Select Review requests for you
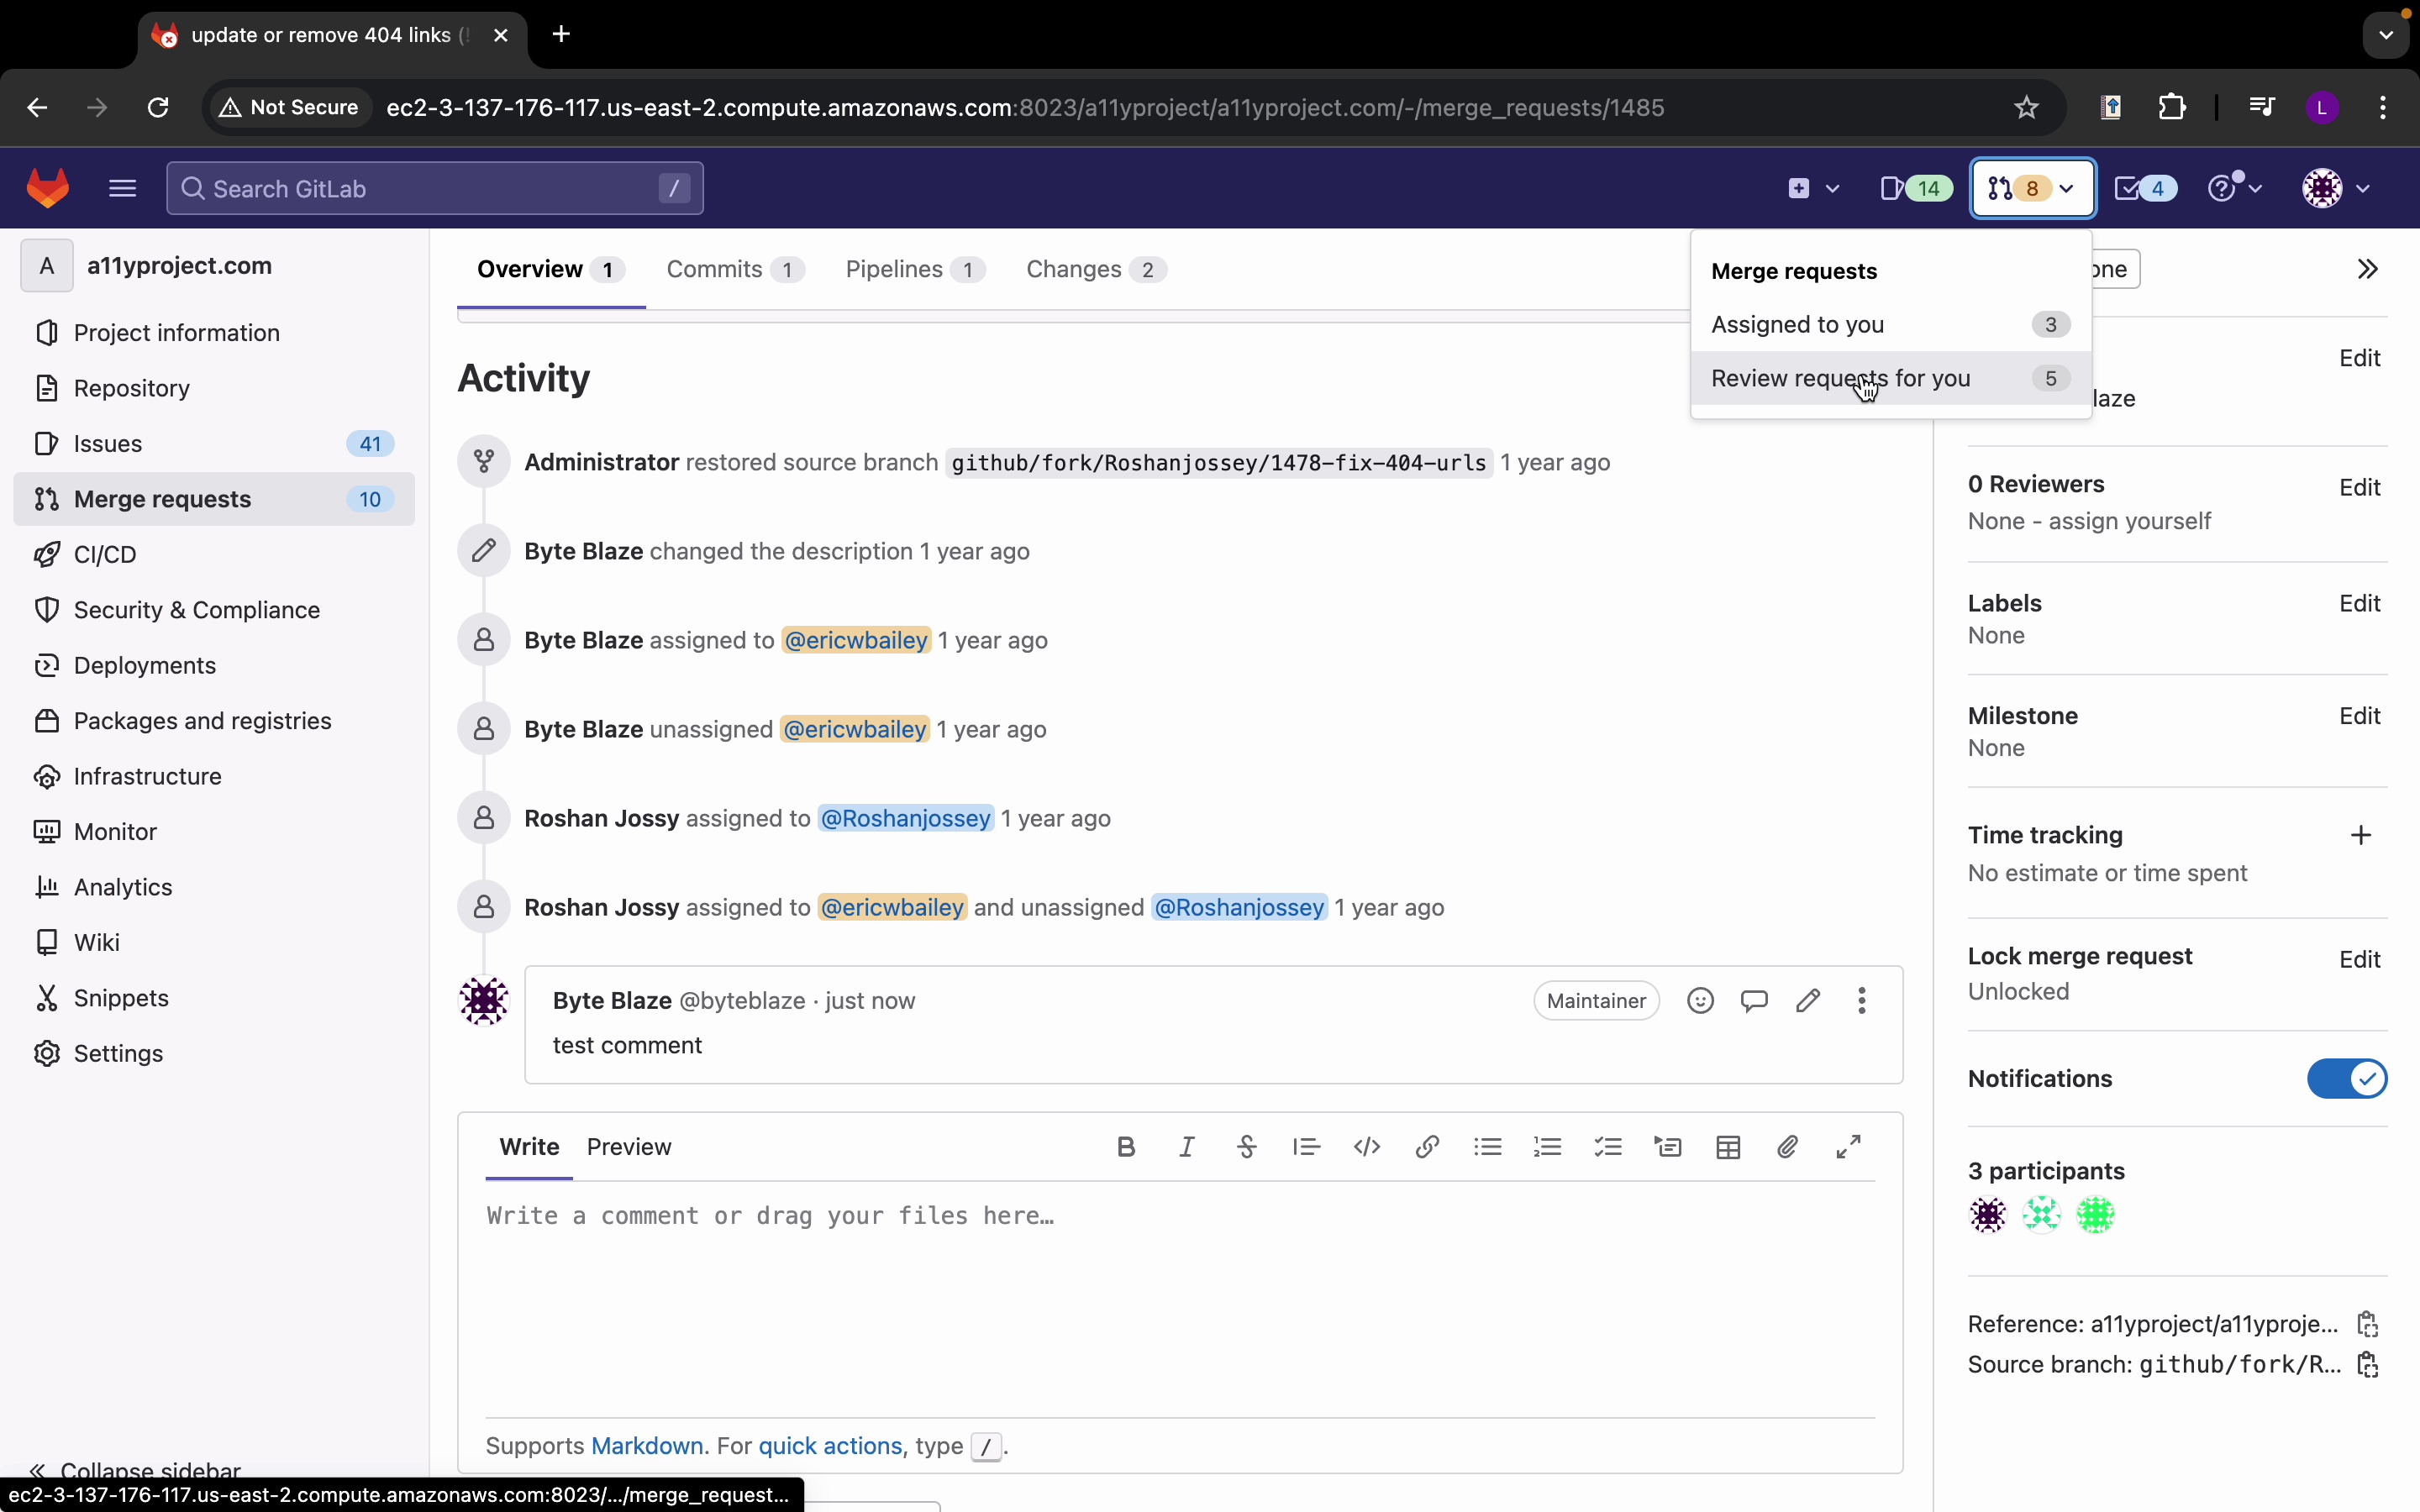Screen dimensions: 2420x1512 pos(1840,378)
